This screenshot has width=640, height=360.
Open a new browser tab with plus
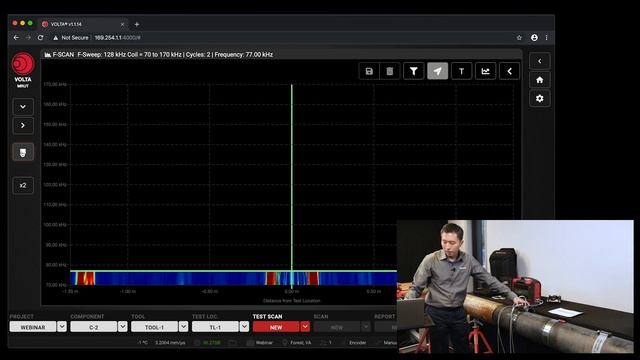point(137,24)
